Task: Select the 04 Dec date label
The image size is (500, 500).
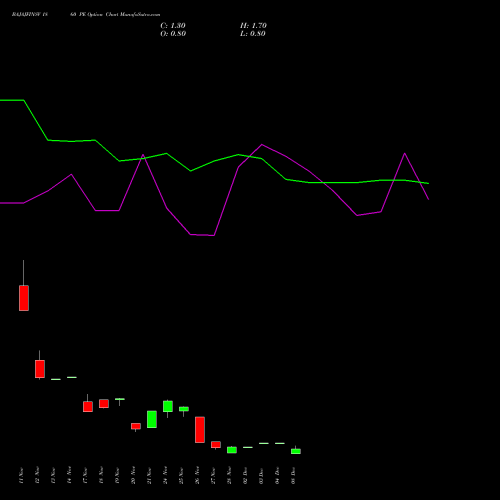Action: click(277, 475)
